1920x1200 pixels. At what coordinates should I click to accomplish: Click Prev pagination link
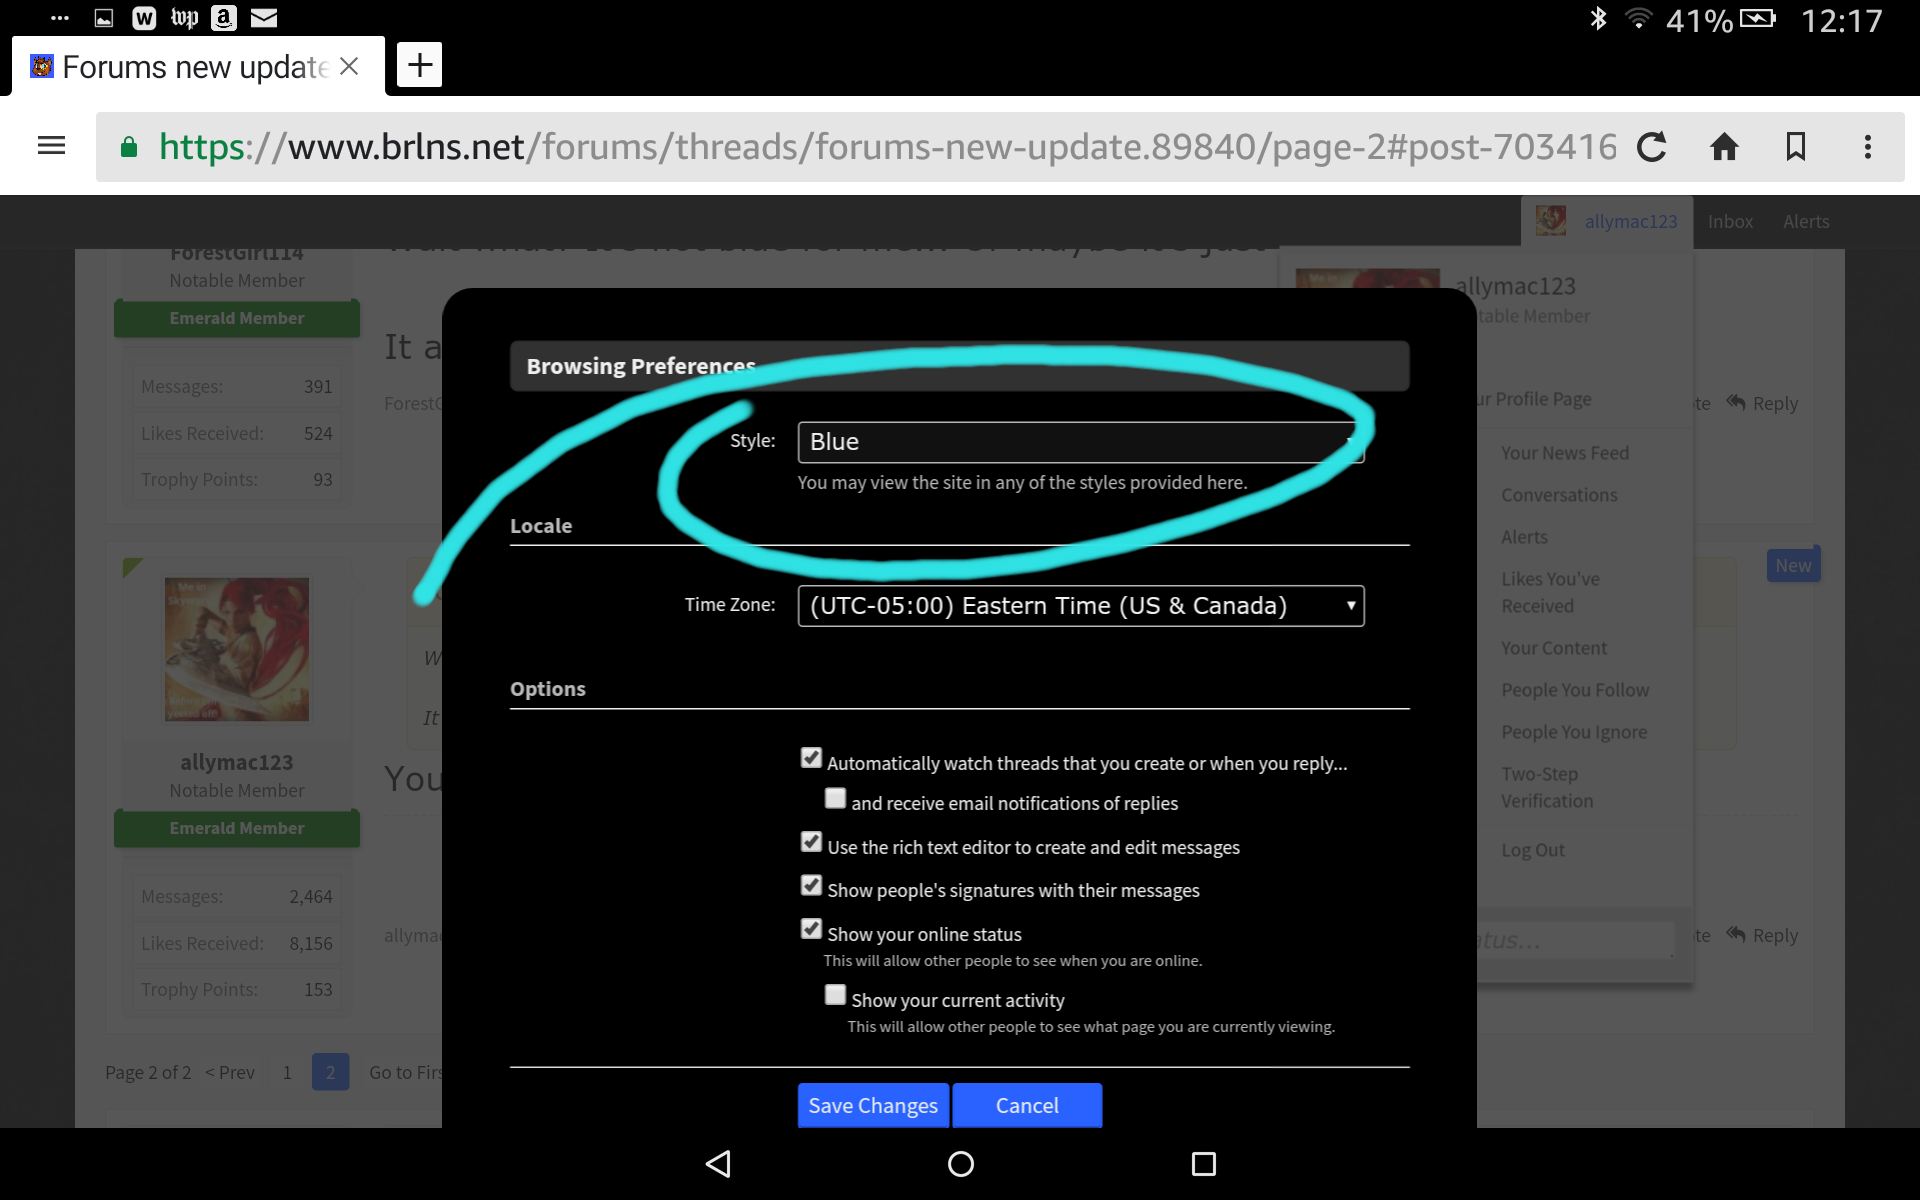tap(230, 1072)
